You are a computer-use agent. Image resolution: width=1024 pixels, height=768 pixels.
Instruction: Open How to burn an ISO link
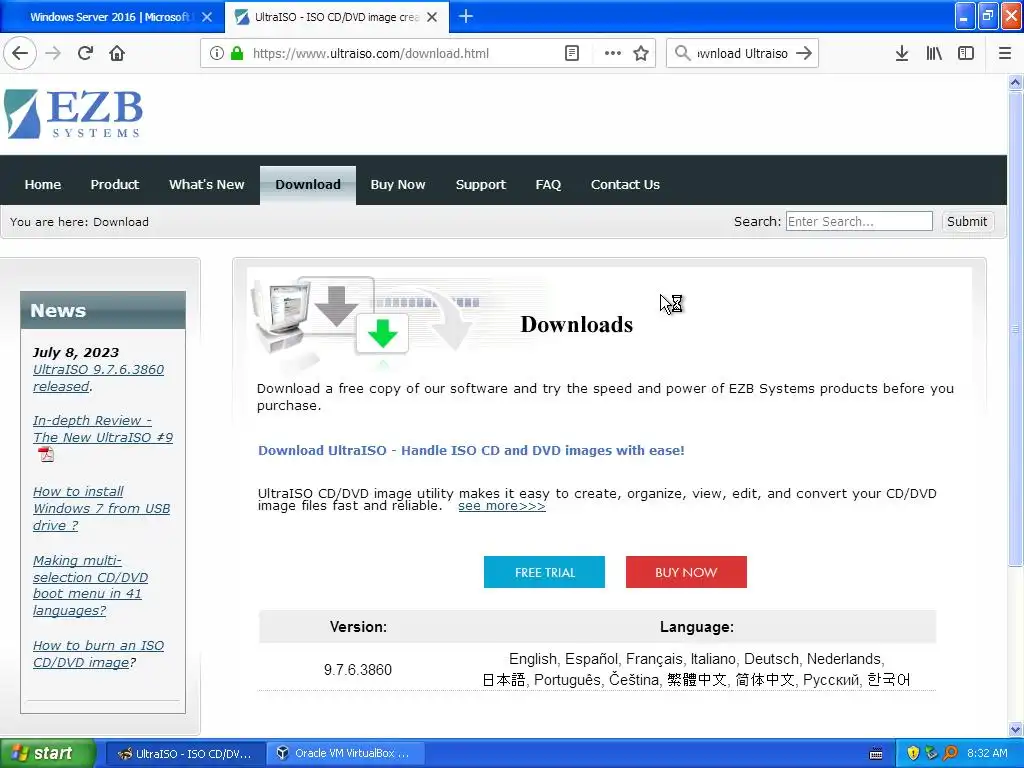pyautogui.click(x=98, y=654)
